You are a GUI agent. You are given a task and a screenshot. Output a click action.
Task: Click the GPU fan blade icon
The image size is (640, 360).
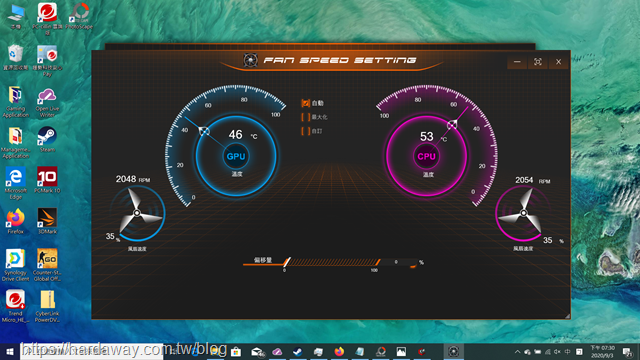tap(137, 213)
